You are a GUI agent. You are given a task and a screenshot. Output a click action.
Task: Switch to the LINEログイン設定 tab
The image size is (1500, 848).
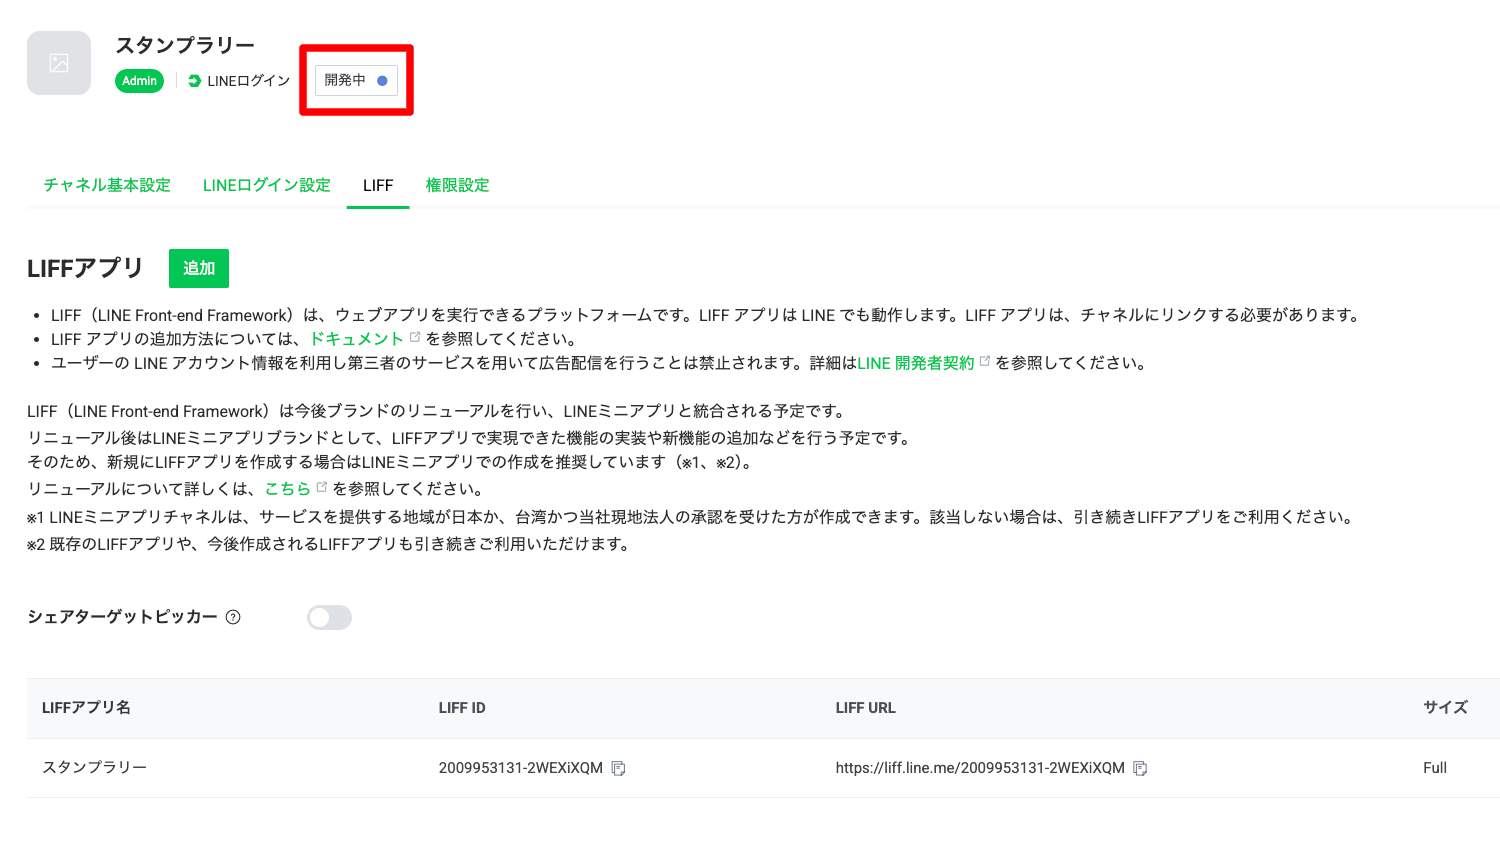tap(266, 185)
